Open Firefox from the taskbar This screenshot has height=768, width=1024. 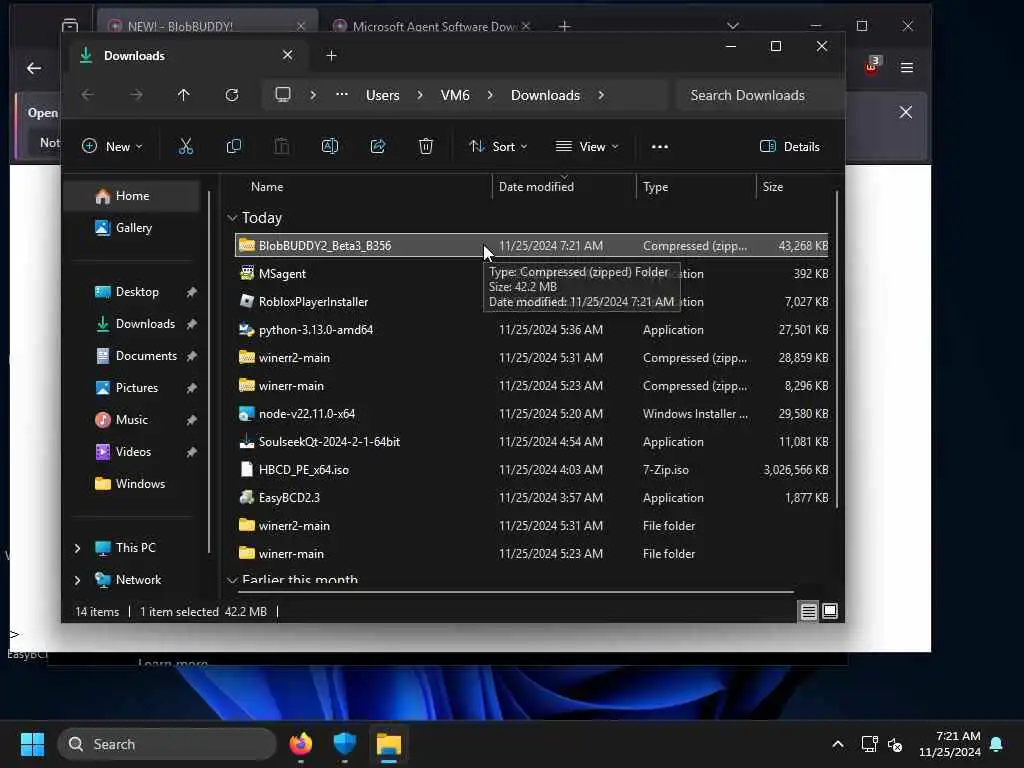coord(300,744)
